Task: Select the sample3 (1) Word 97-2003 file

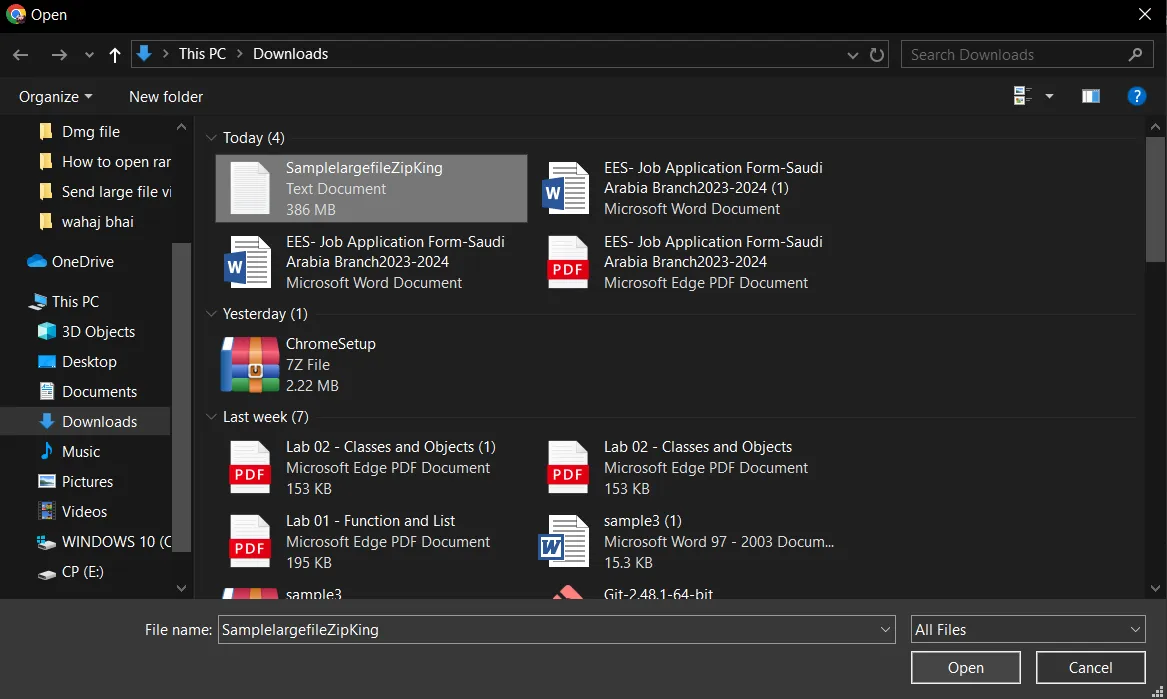Action: point(690,541)
